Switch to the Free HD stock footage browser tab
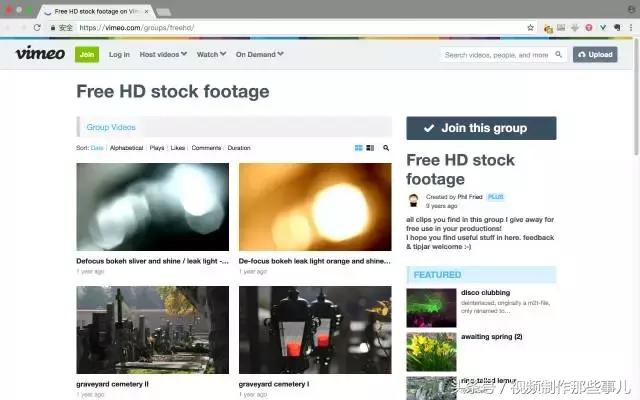 (92, 9)
